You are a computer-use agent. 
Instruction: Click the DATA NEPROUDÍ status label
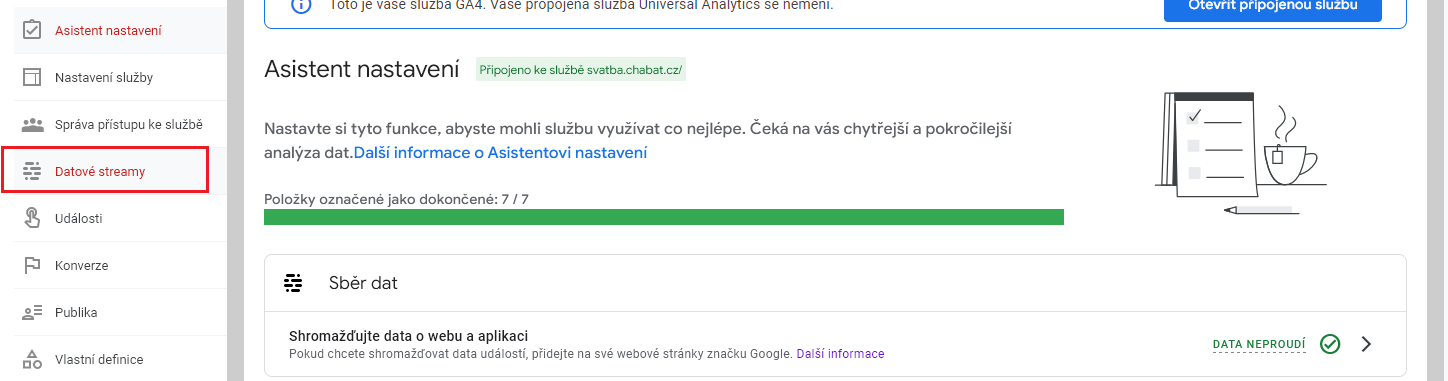pos(1259,344)
